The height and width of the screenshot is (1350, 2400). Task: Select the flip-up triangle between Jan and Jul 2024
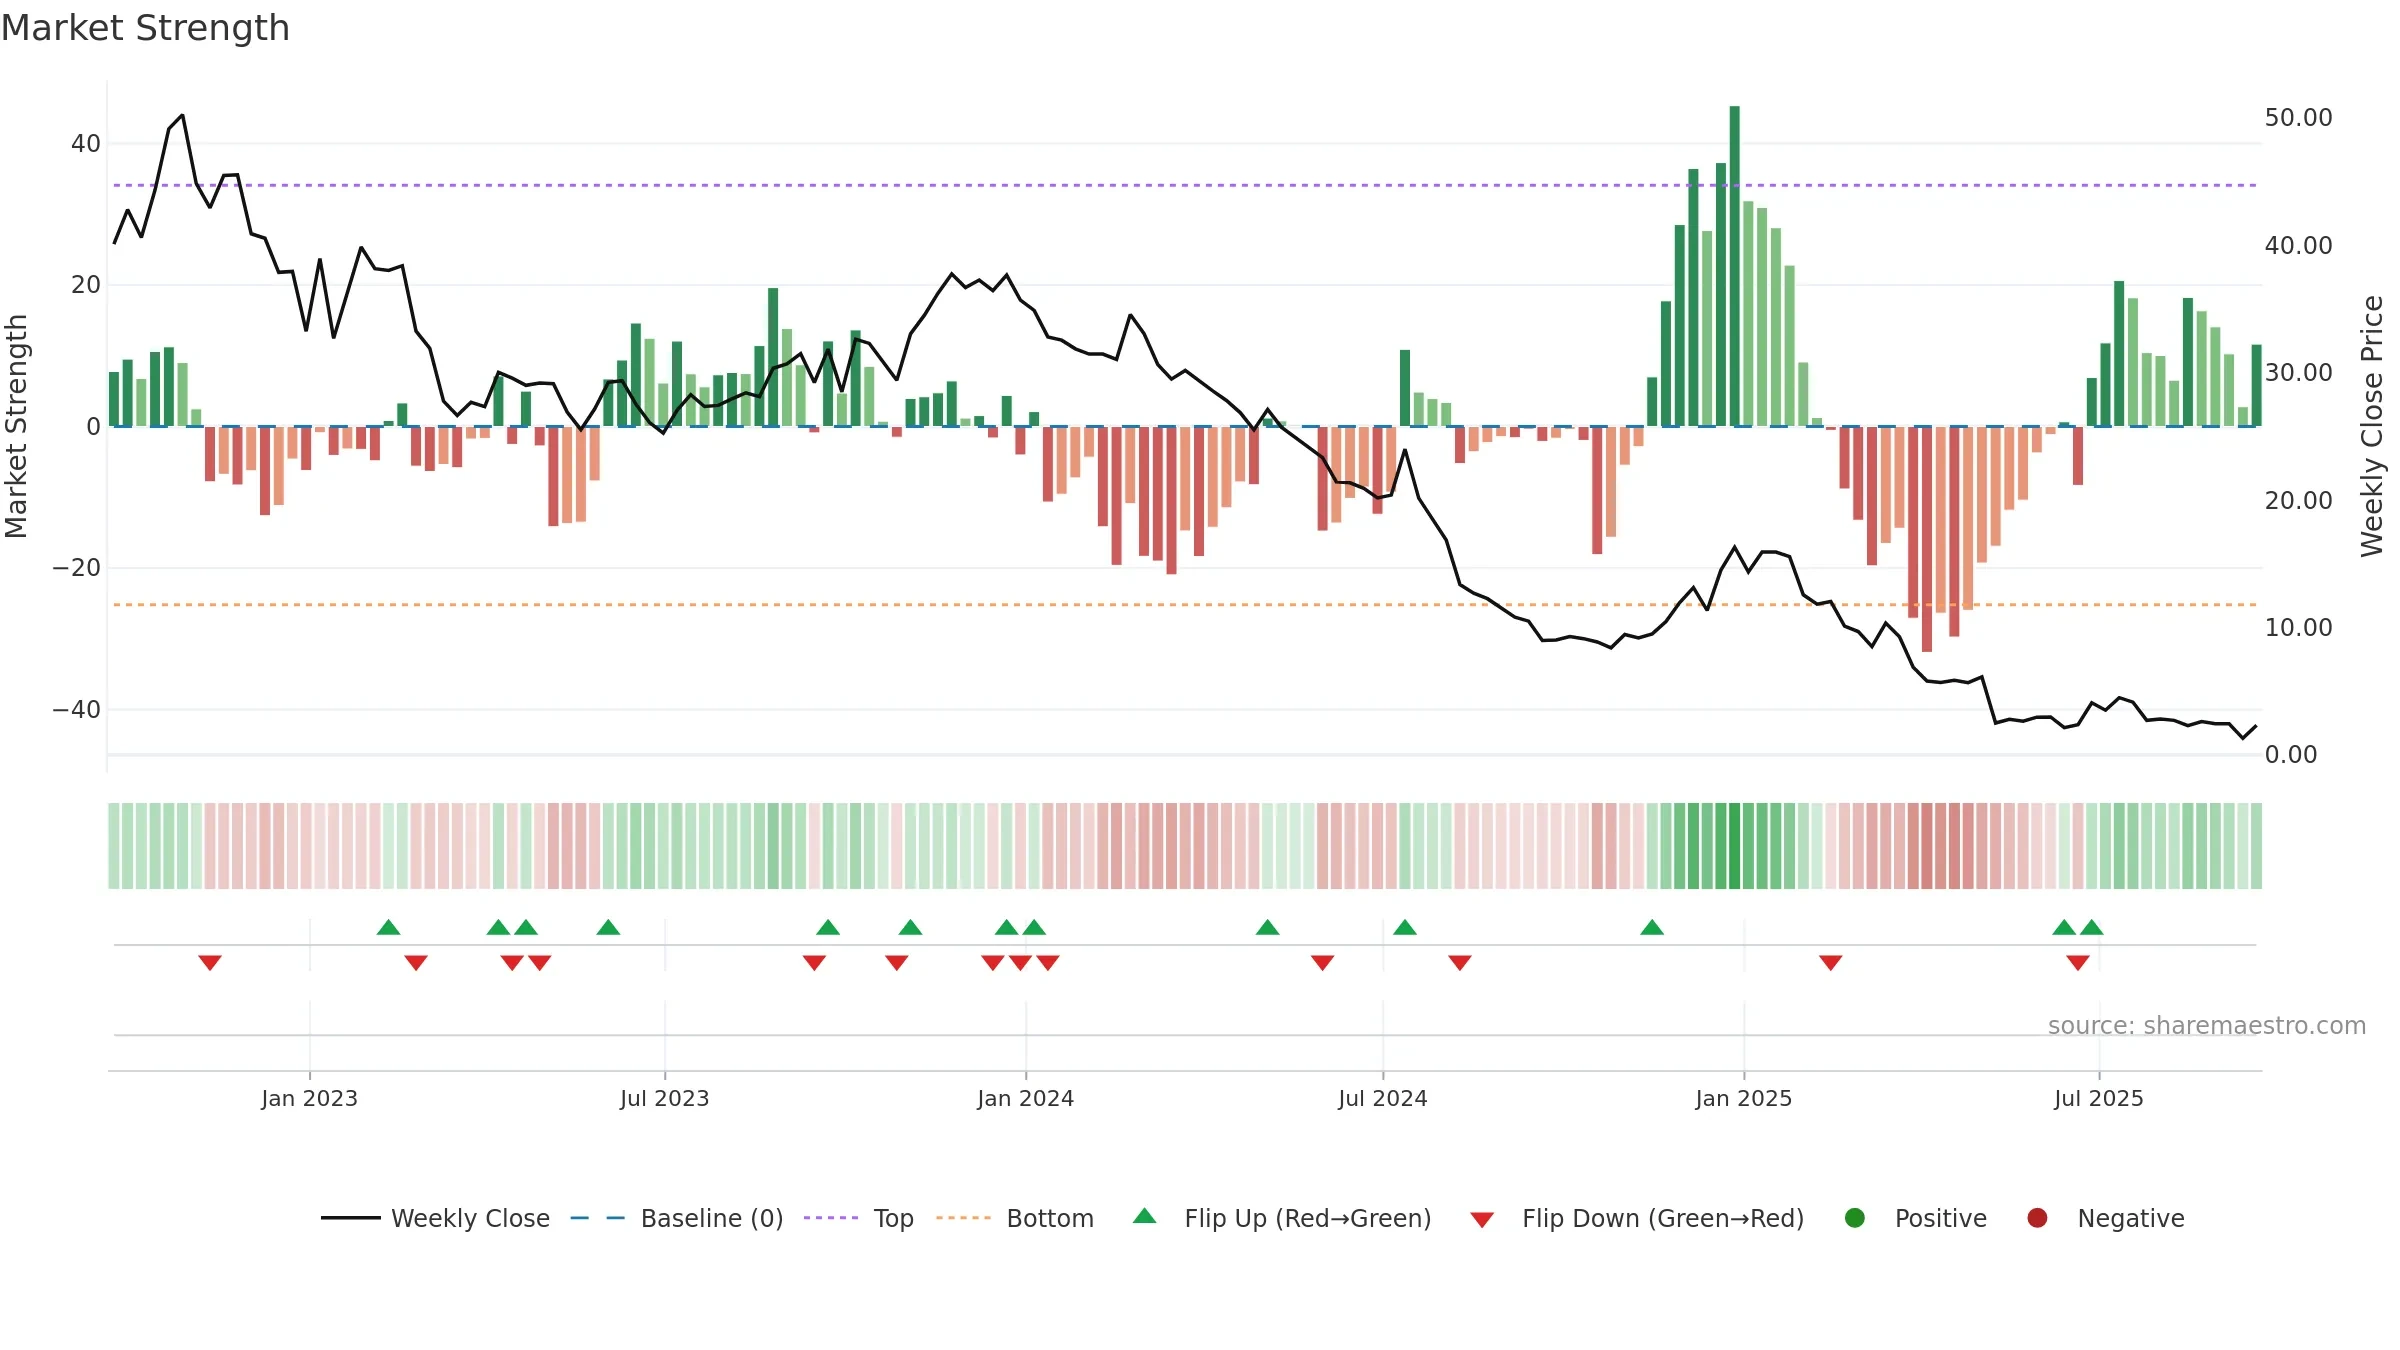[x=1268, y=927]
